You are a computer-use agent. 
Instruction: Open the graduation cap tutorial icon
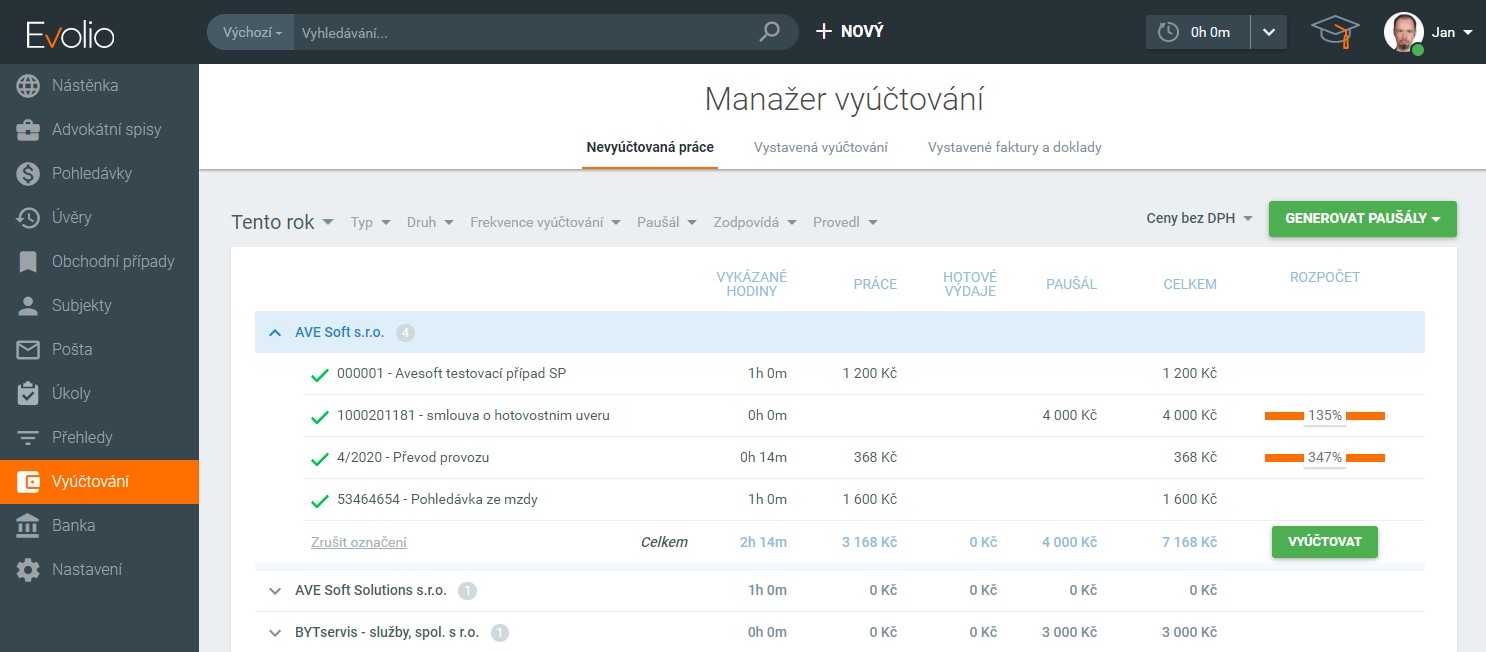pyautogui.click(x=1336, y=32)
